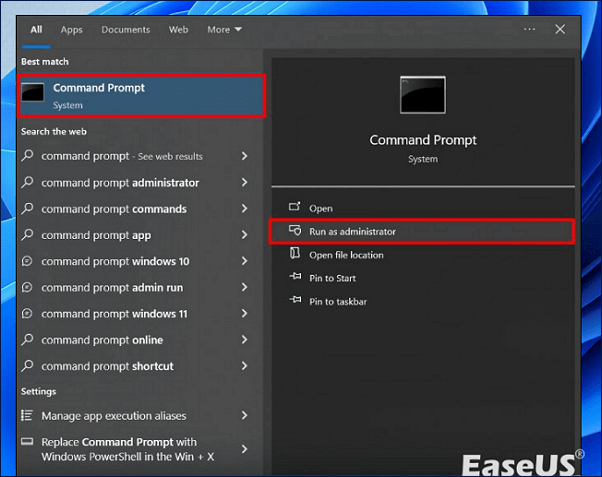Switch to the Apps filter tab
This screenshot has width=602, height=477.
click(x=71, y=30)
